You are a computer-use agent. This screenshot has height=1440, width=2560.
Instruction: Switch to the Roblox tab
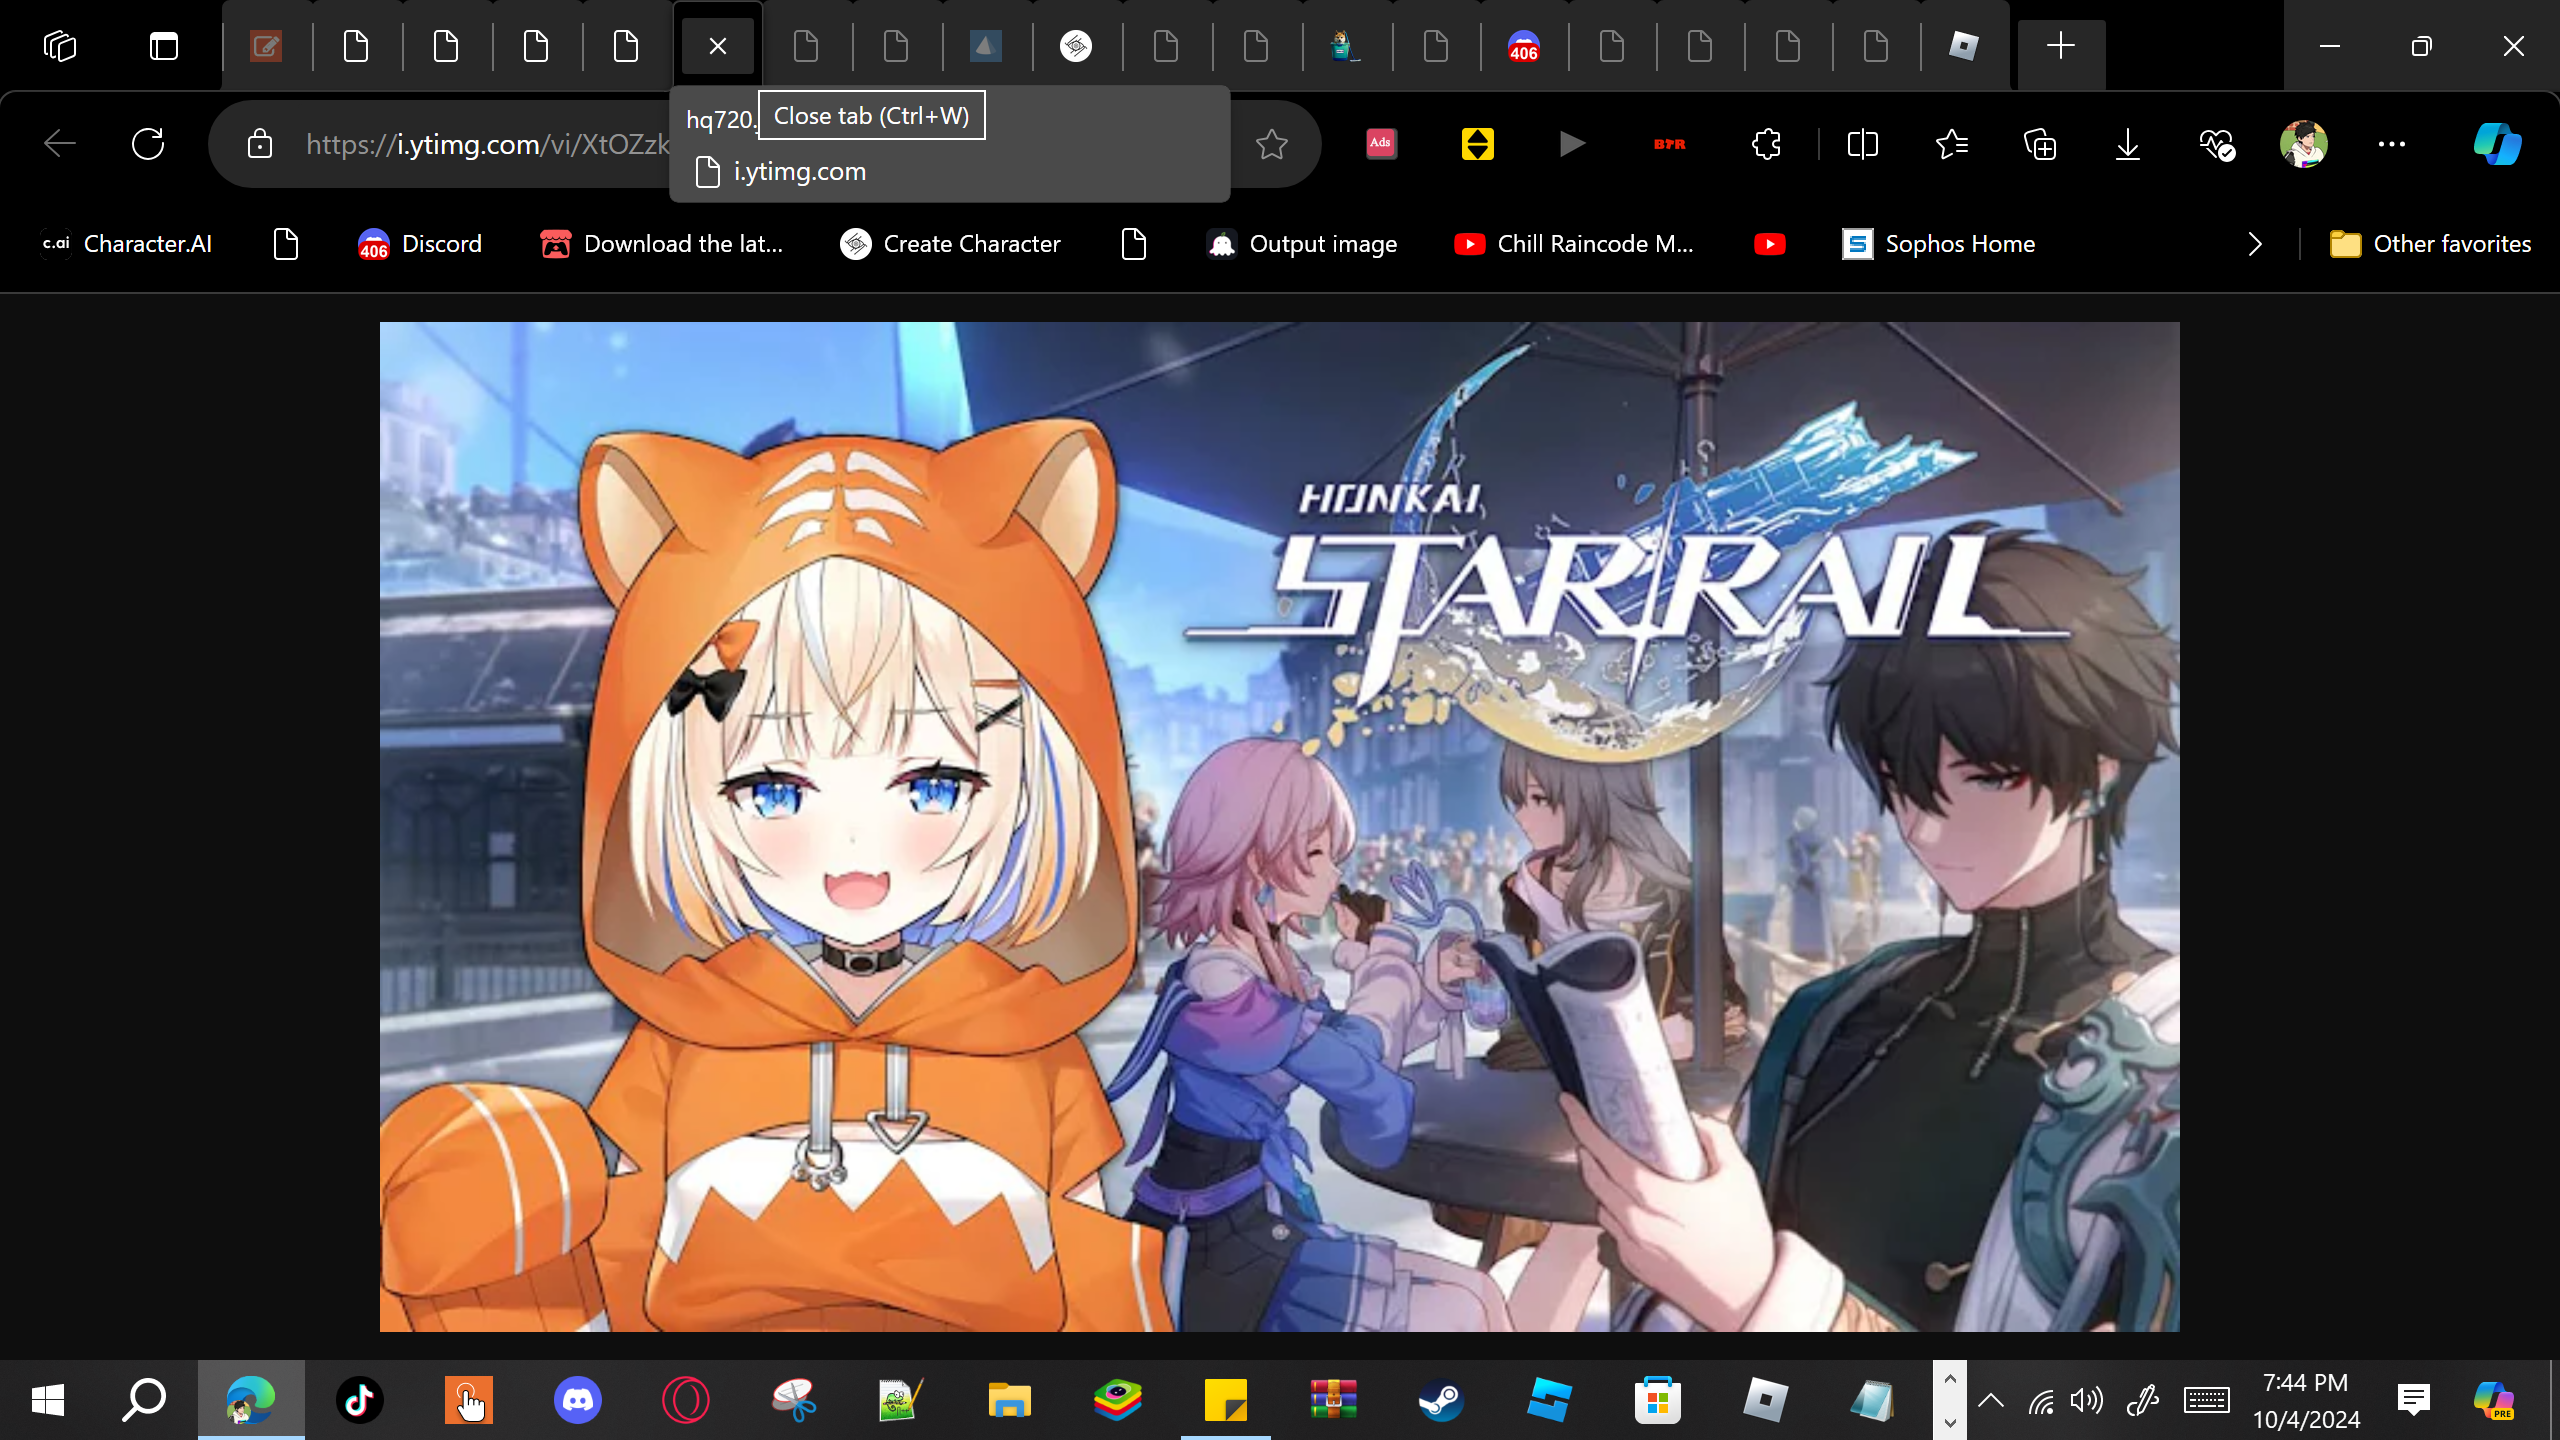tap(1964, 46)
